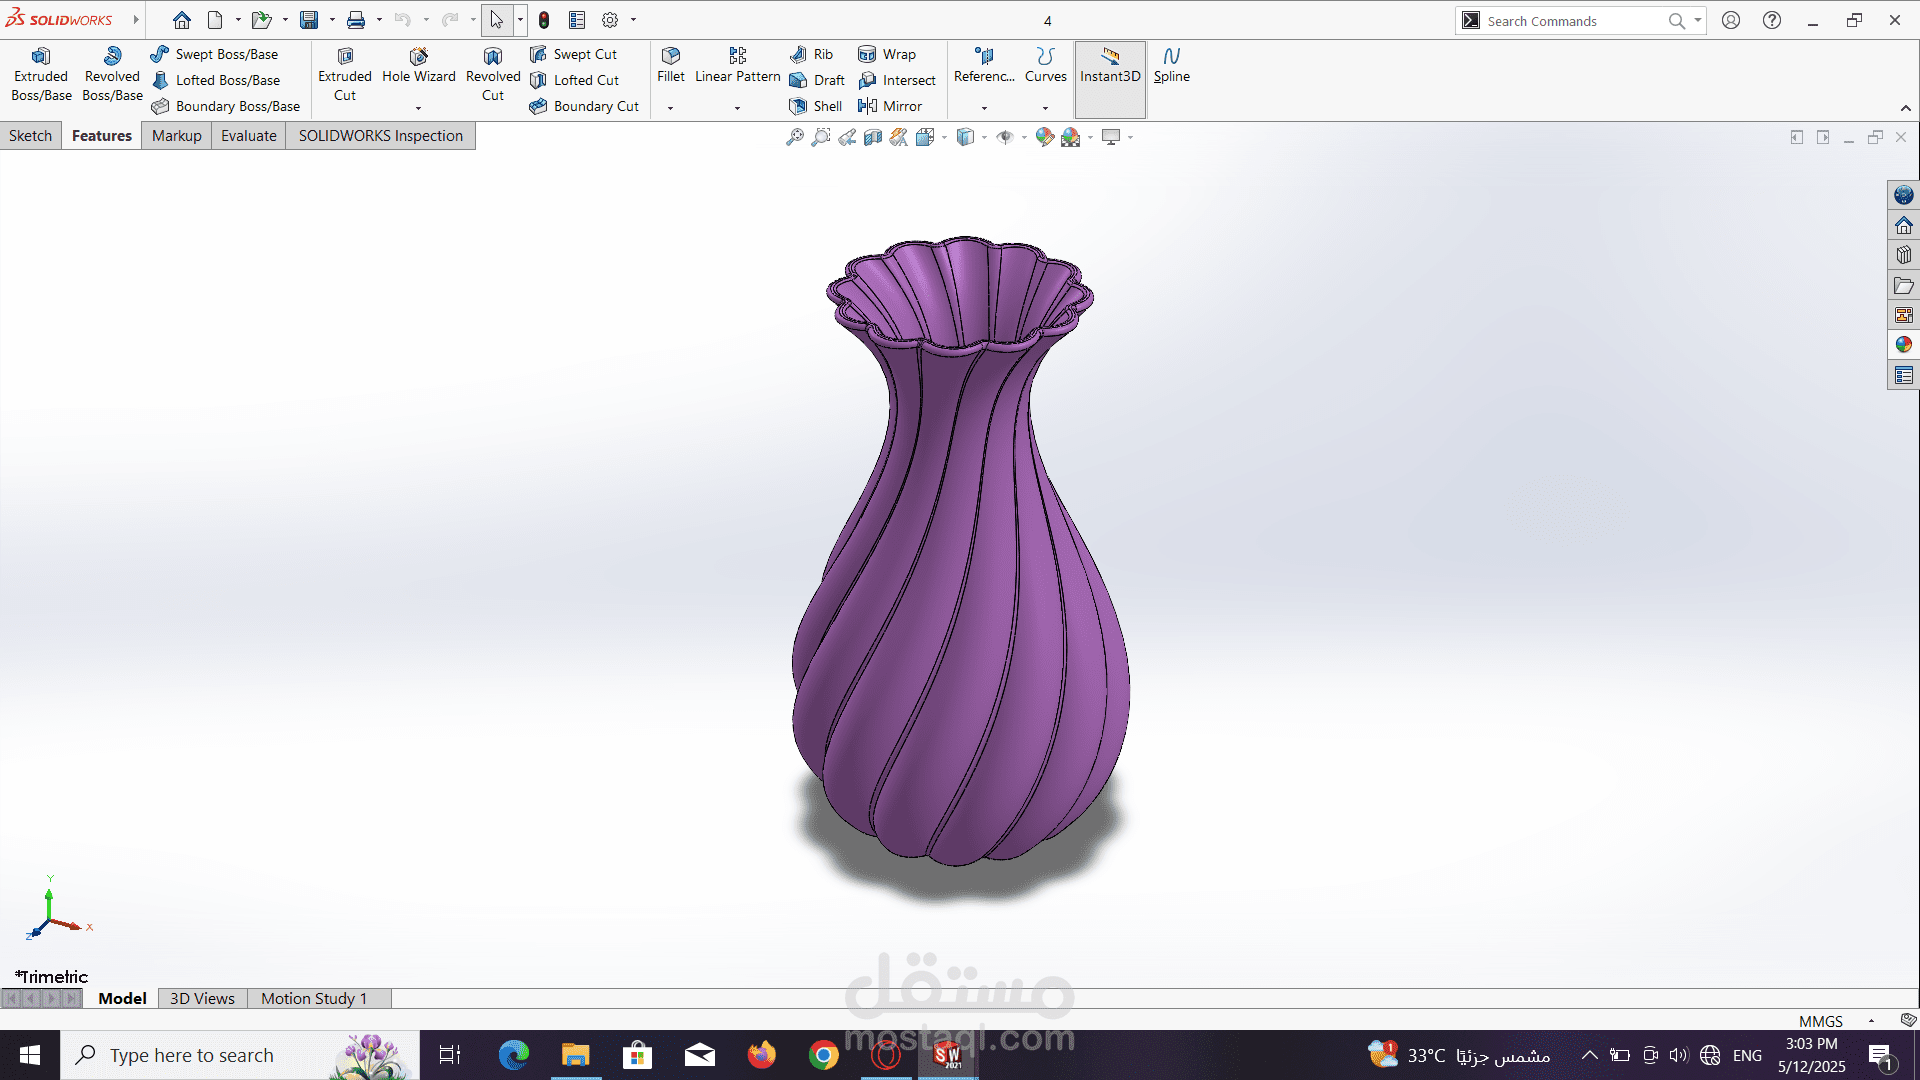Expand the Linear Pattern dropdown arrow
This screenshot has width=1920, height=1080.
pyautogui.click(x=737, y=108)
